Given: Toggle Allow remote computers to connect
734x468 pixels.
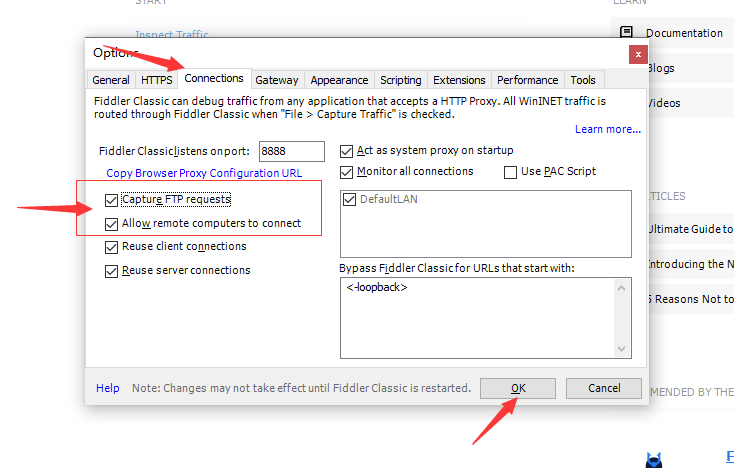Looking at the screenshot, I should tap(111, 224).
